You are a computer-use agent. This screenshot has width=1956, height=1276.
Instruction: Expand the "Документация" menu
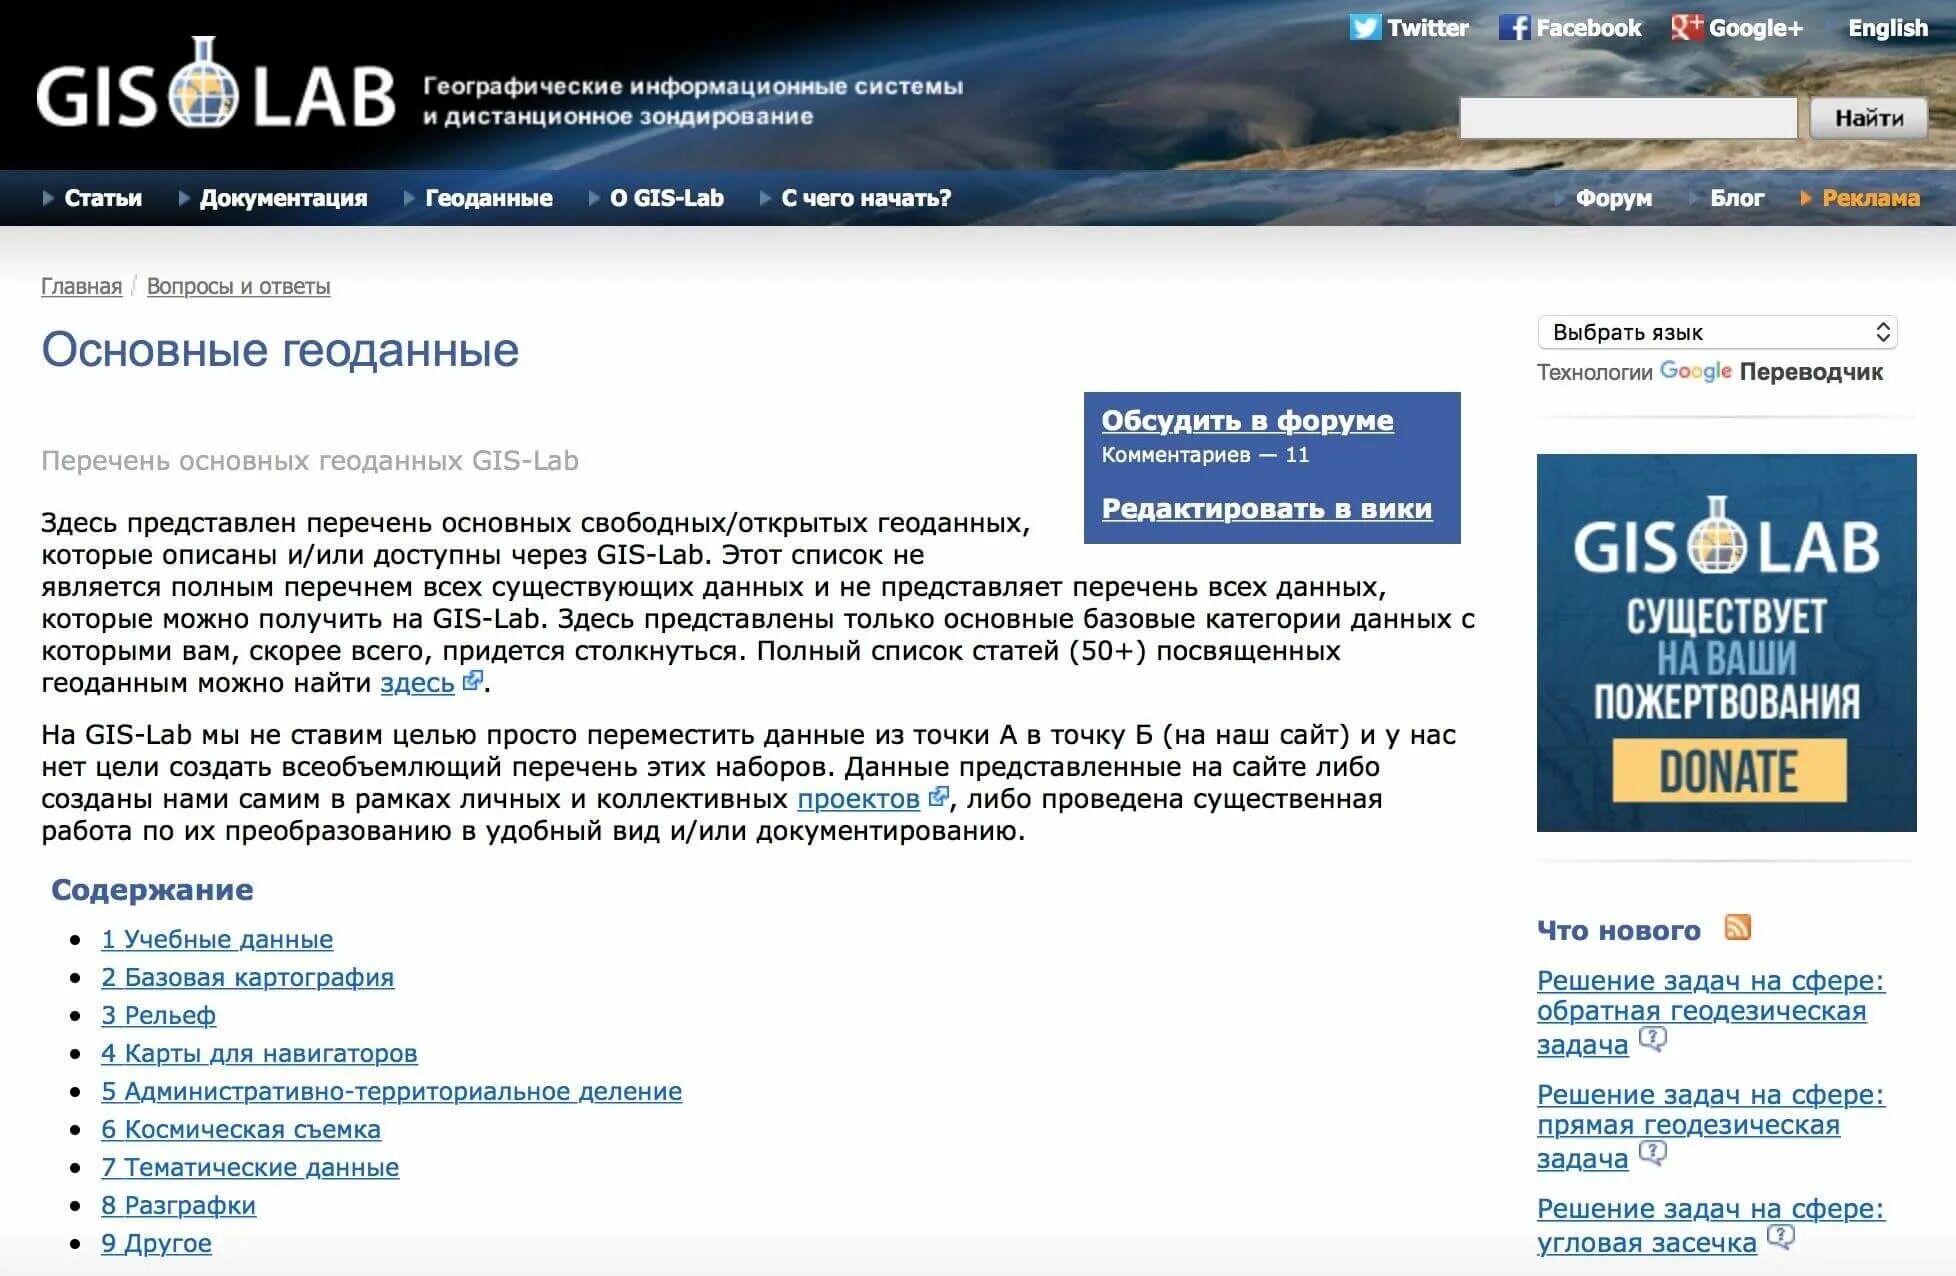pyautogui.click(x=284, y=197)
